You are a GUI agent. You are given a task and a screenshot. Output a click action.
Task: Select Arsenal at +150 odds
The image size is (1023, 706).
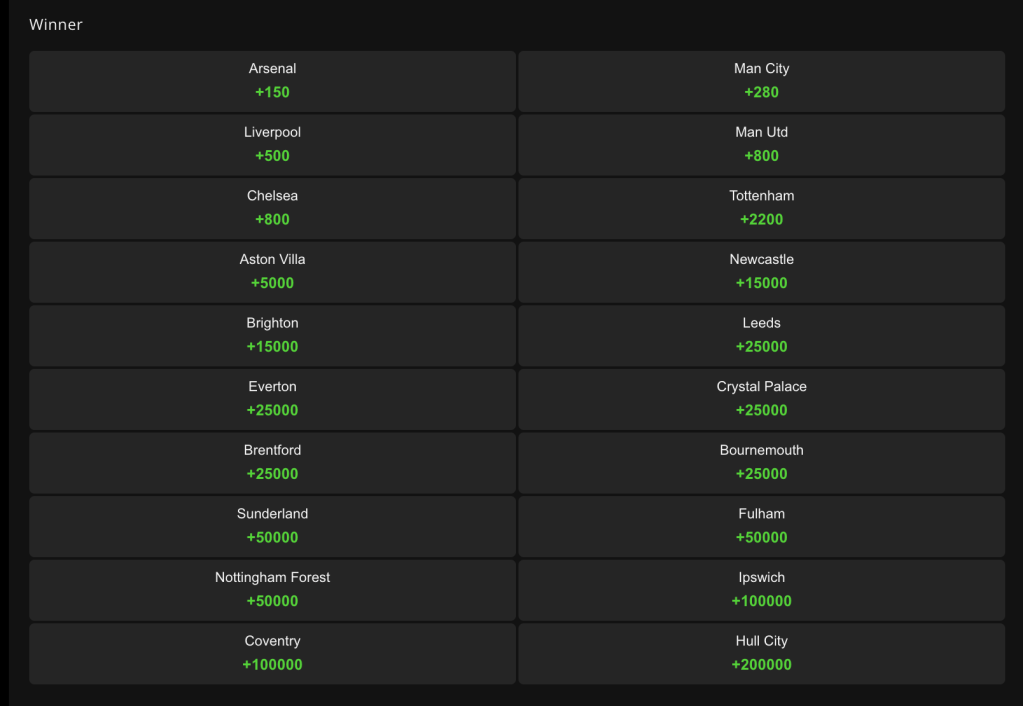pyautogui.click(x=272, y=81)
